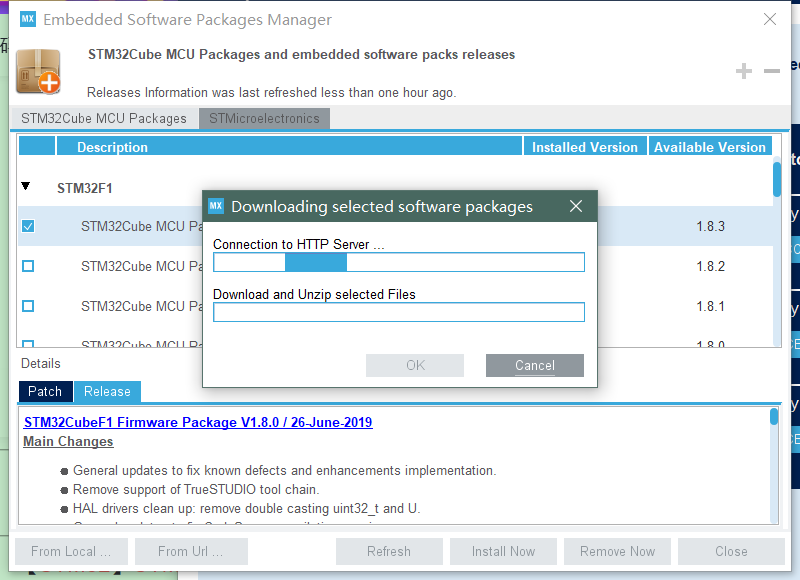Image resolution: width=800 pixels, height=580 pixels.
Task: Click the MX logo in main title bar
Action: click(x=28, y=19)
